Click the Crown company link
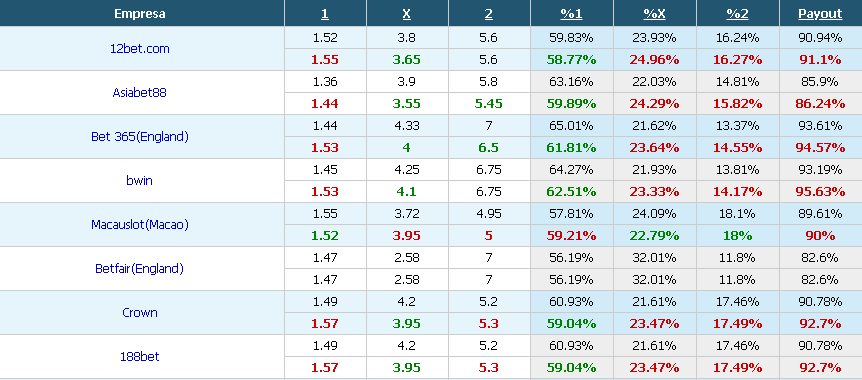862x380 pixels. point(140,312)
